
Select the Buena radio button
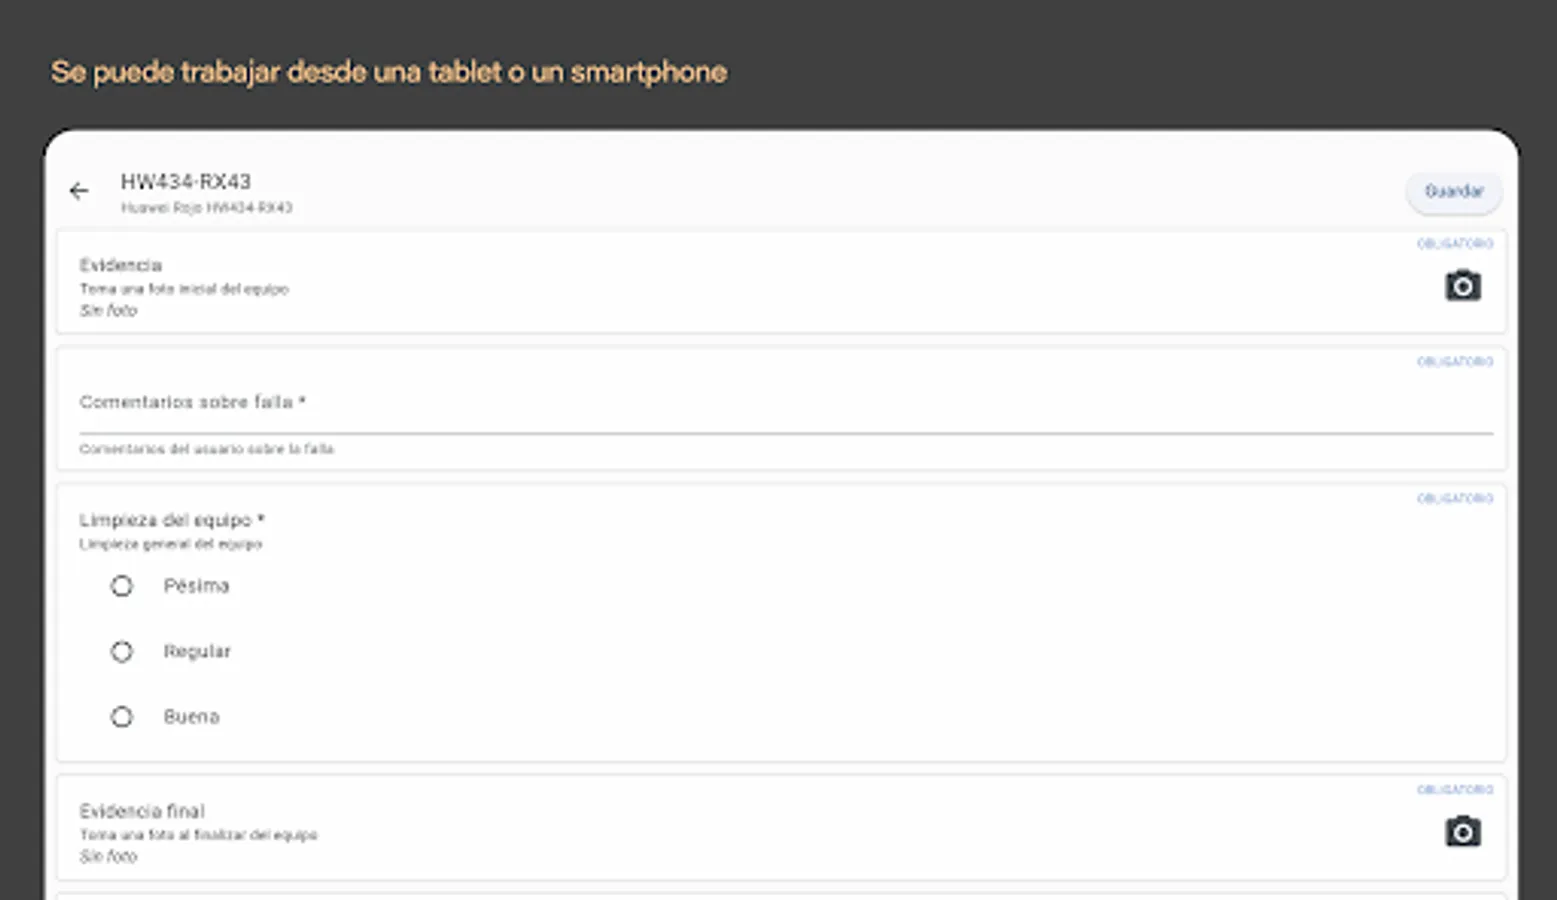click(x=122, y=717)
